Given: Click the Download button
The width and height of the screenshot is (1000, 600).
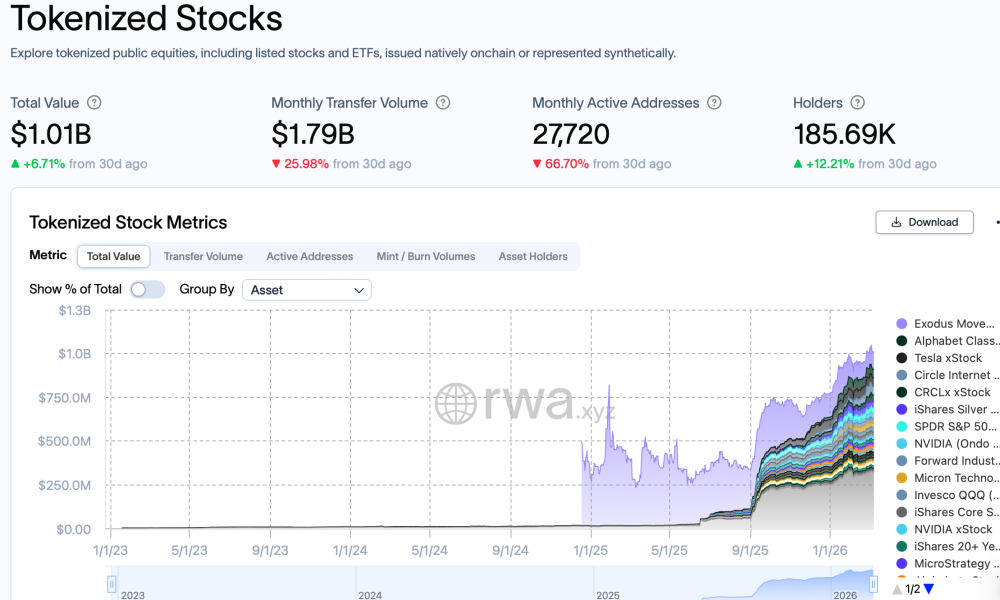Looking at the screenshot, I should [x=924, y=222].
